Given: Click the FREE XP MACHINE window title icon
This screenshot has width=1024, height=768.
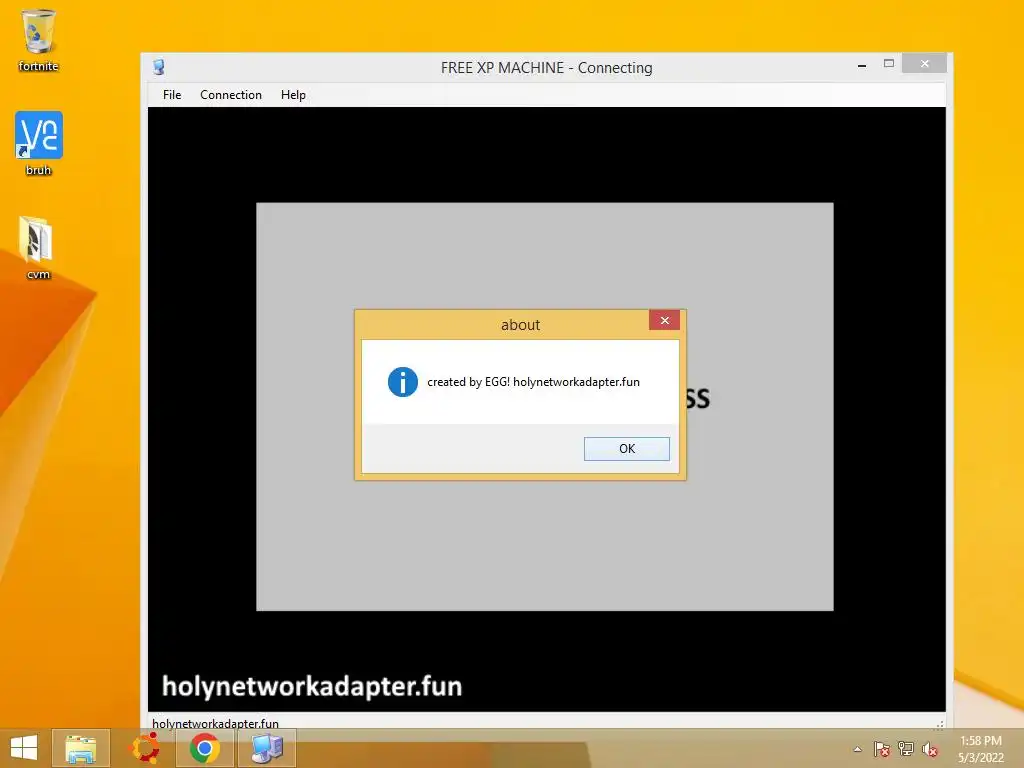Looking at the screenshot, I should coord(159,67).
